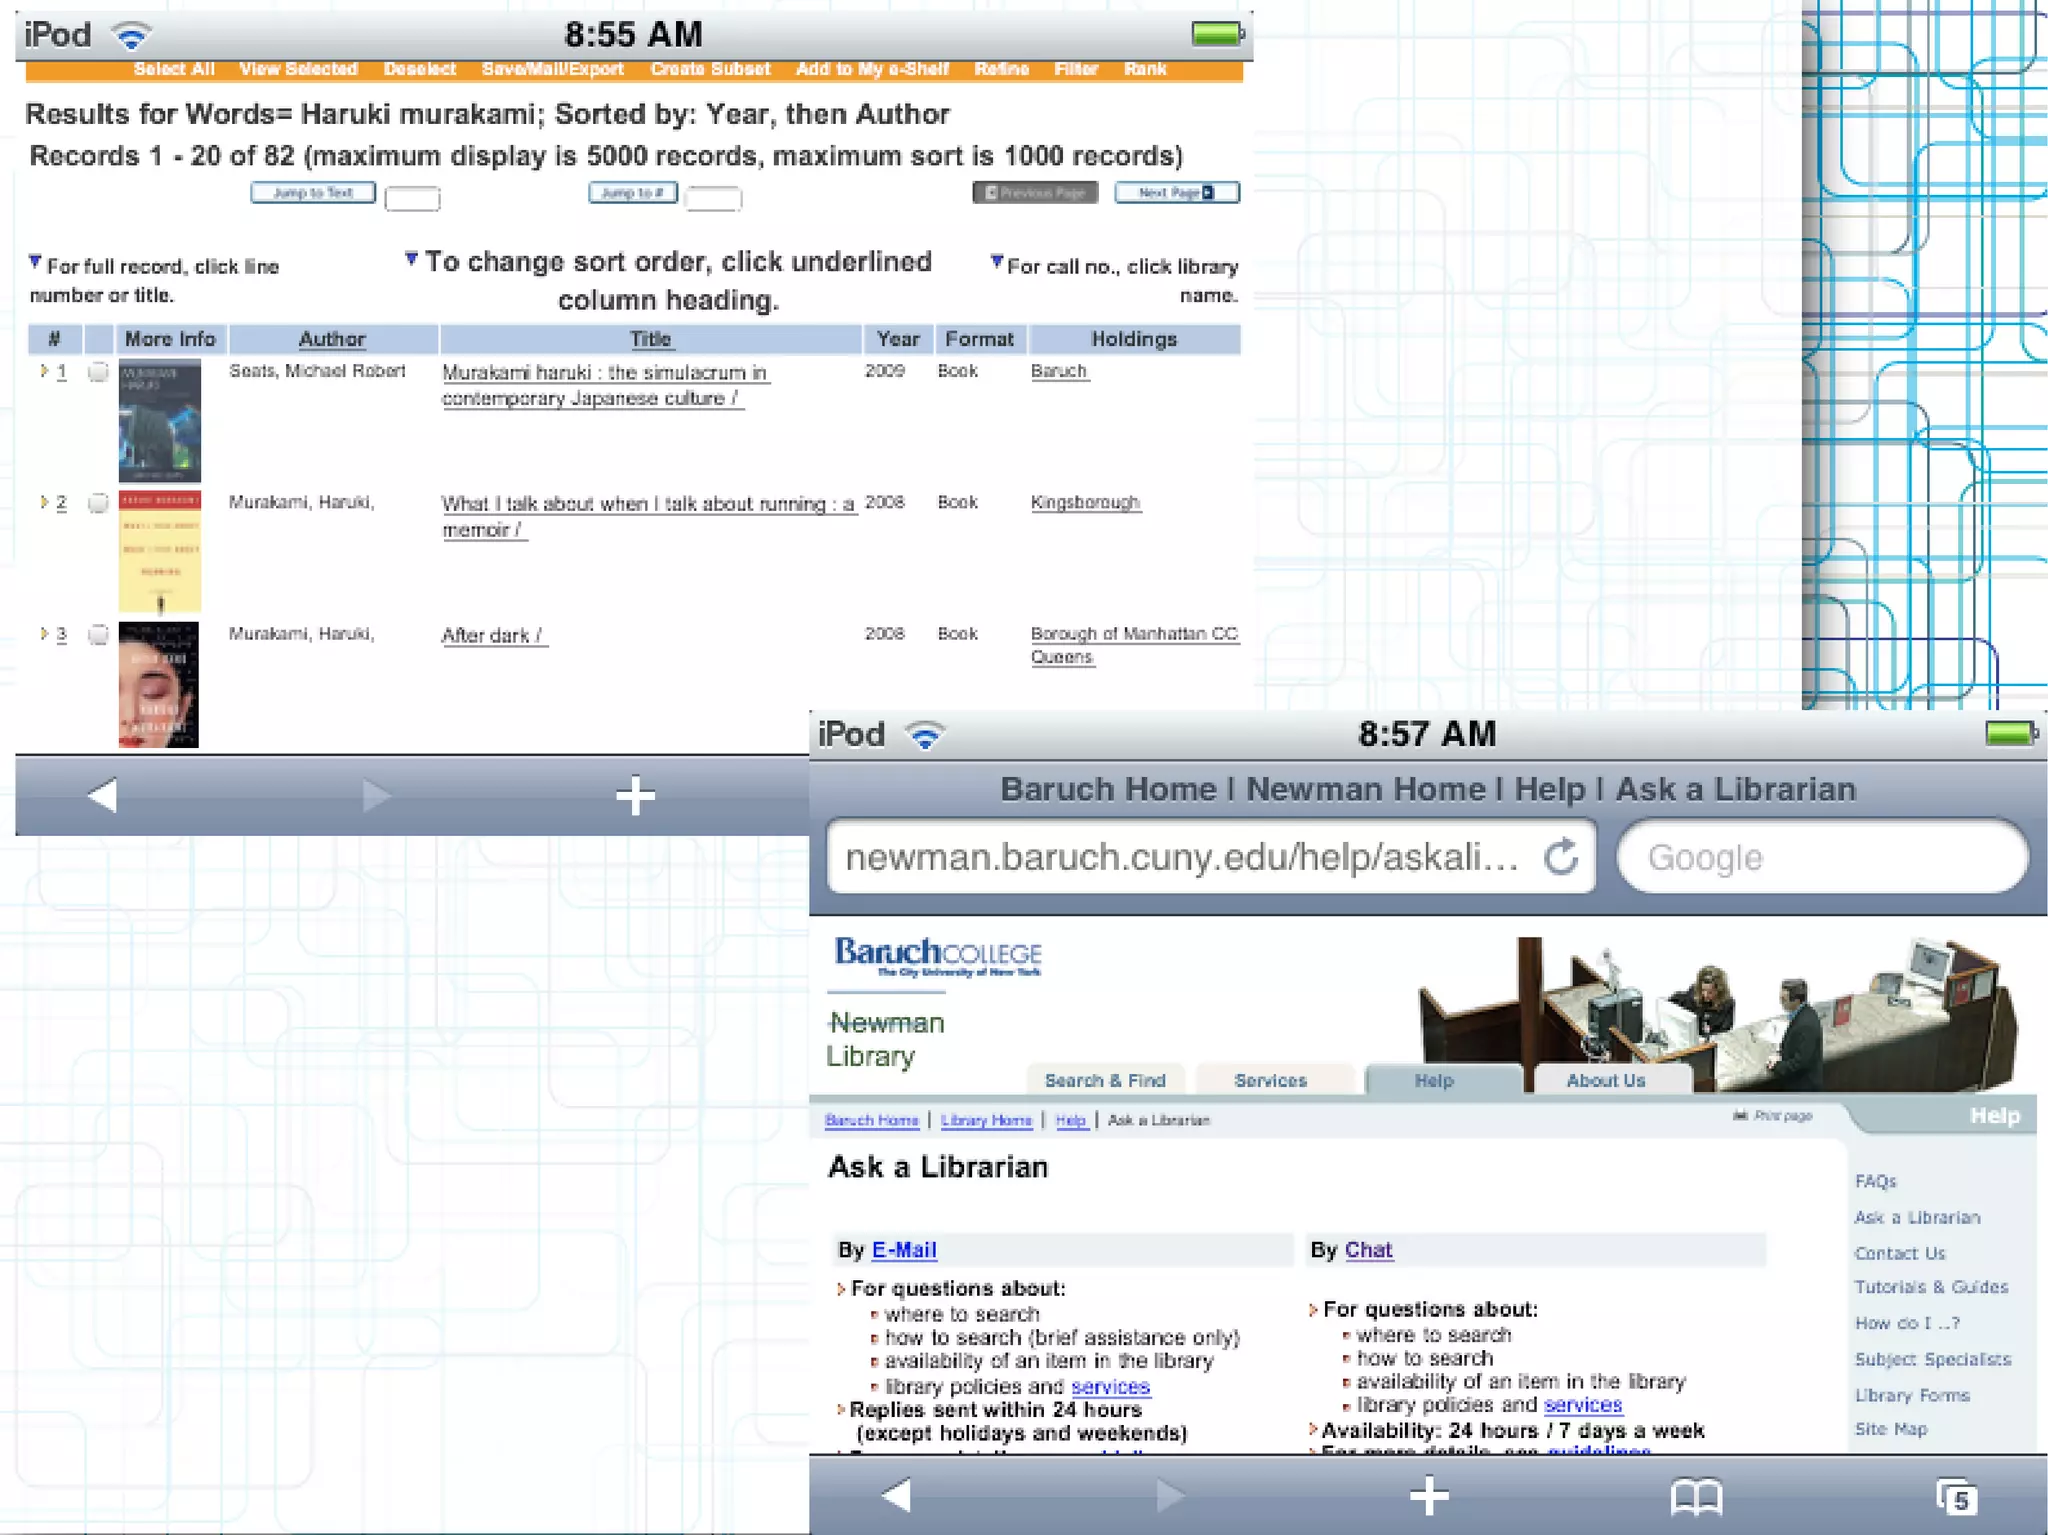Check the box for record 1
This screenshot has width=2048, height=1535.
click(98, 372)
